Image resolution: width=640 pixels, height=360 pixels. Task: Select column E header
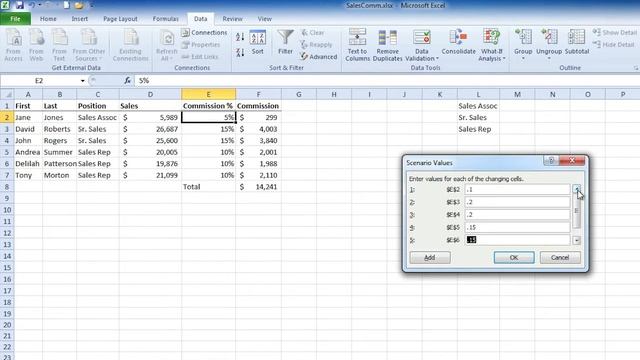[x=208, y=94]
